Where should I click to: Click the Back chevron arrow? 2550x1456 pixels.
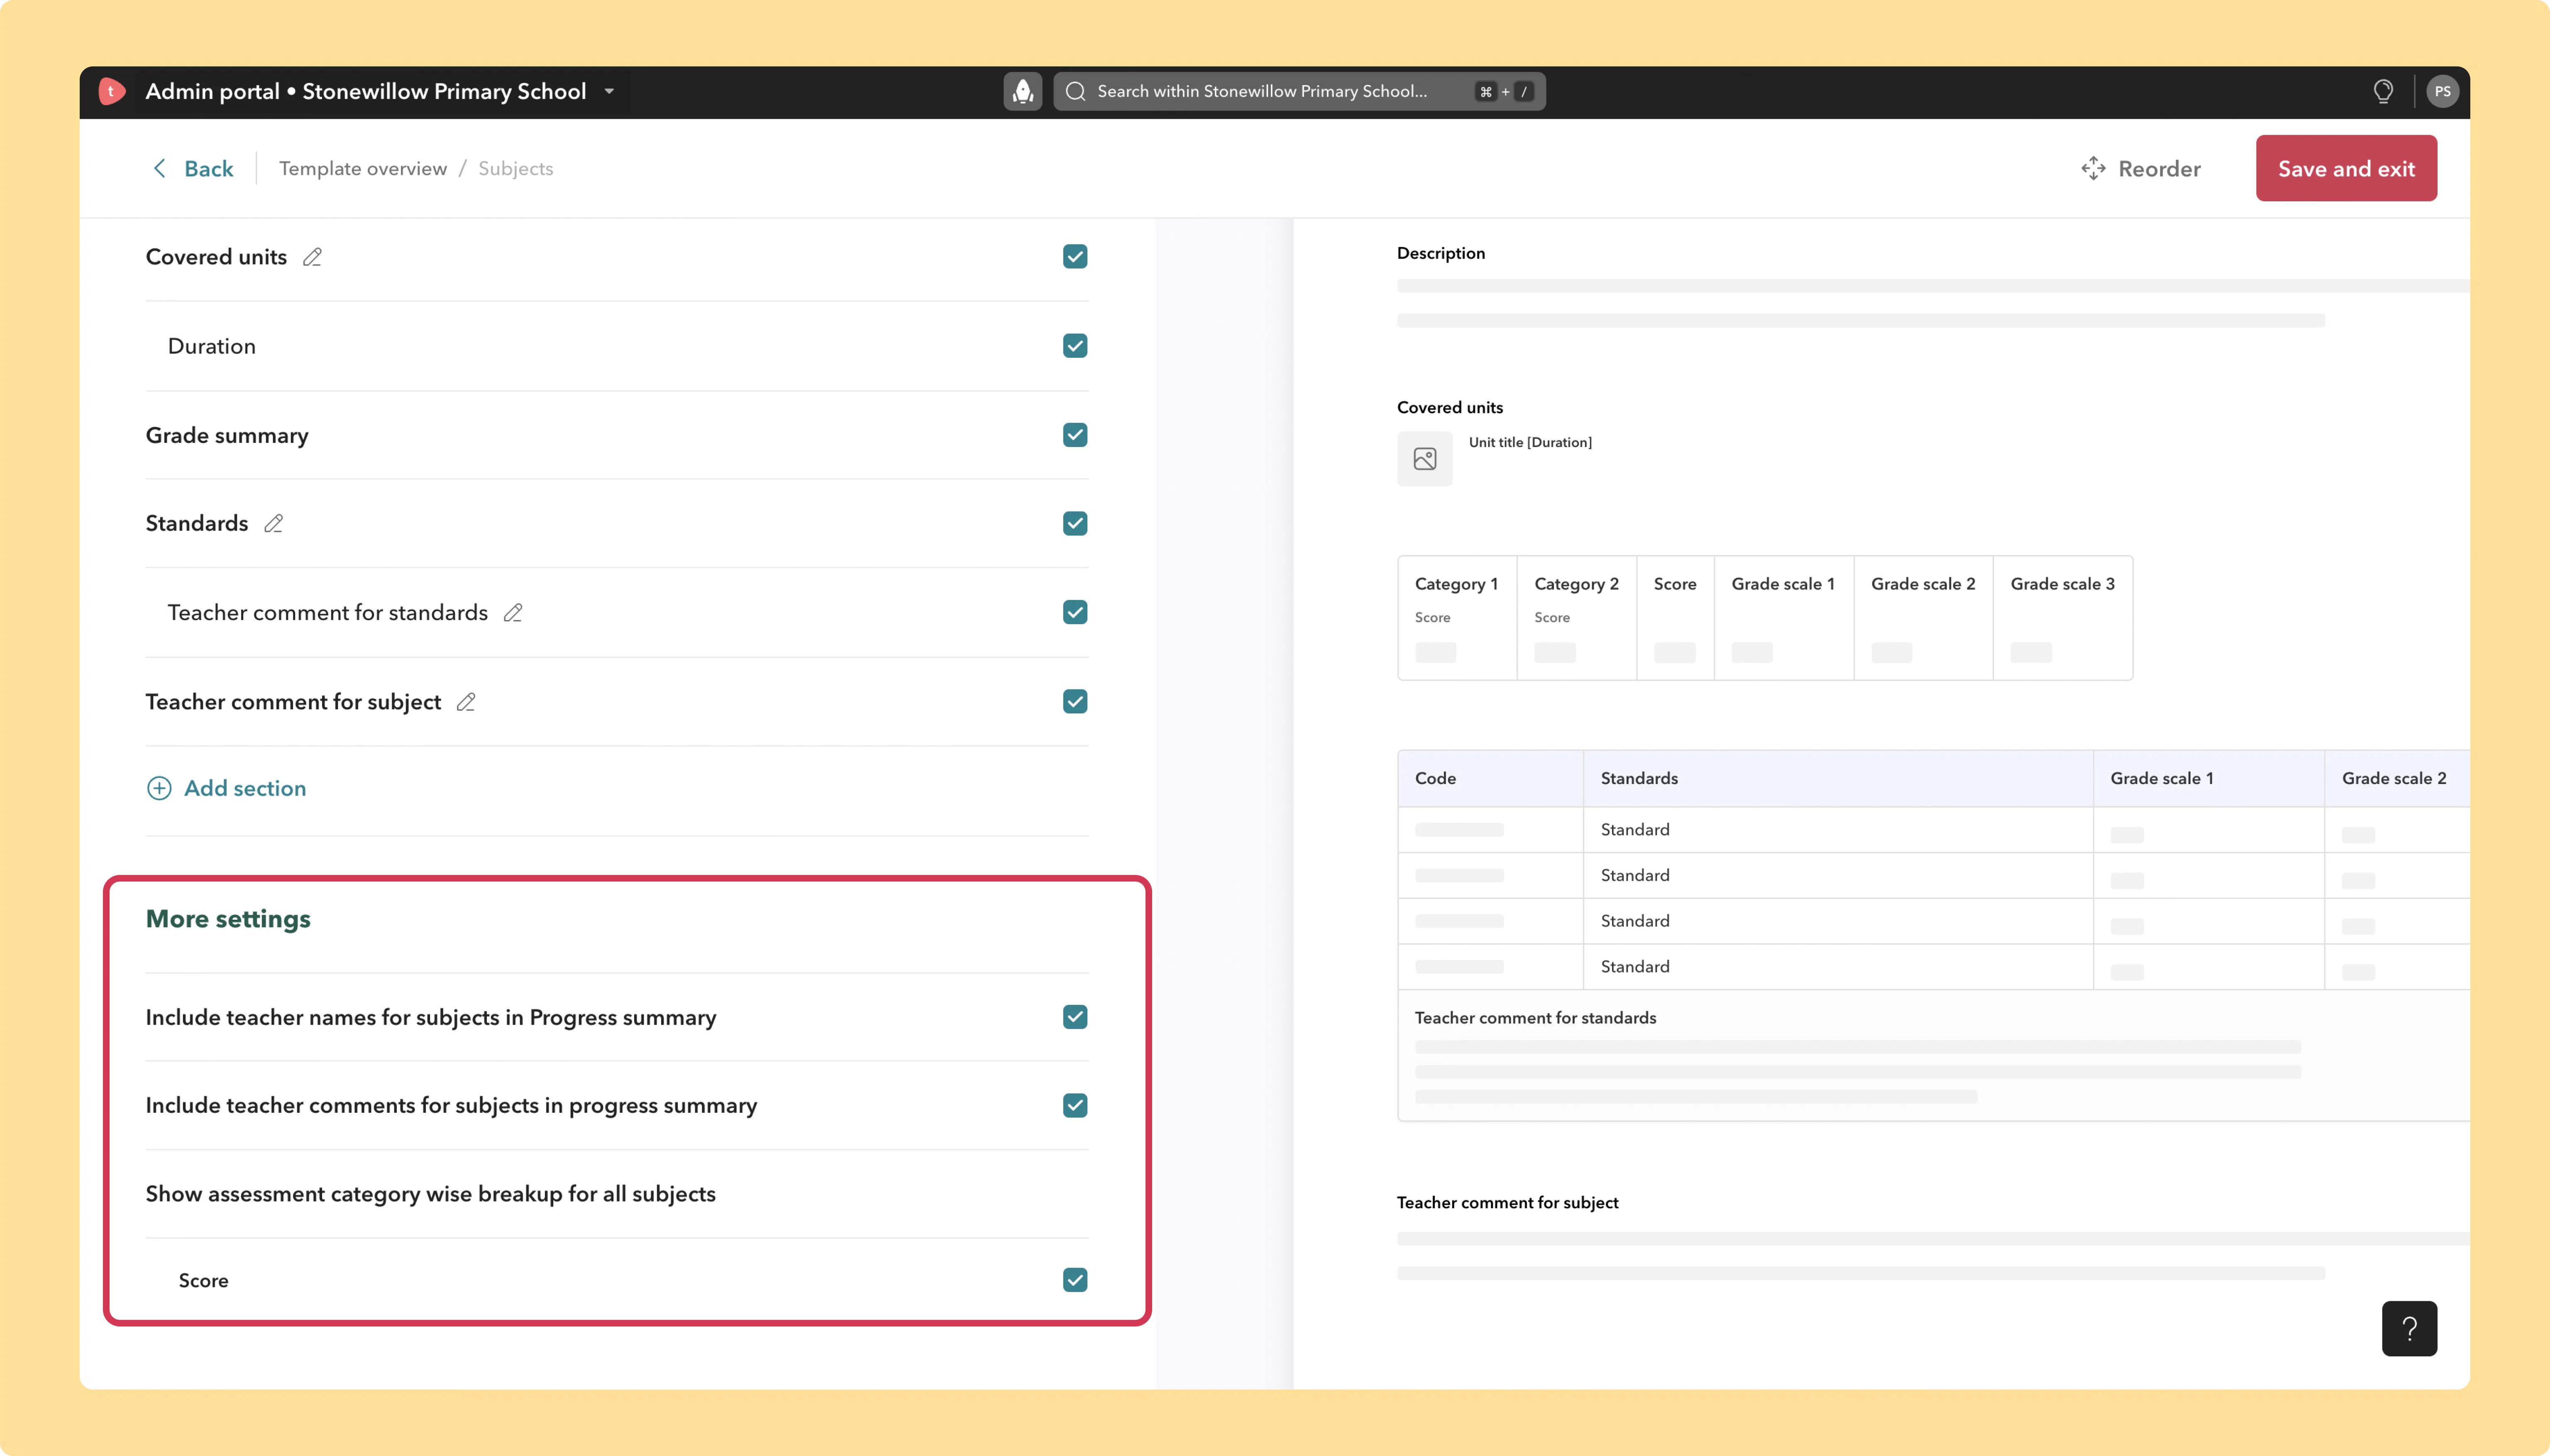159,168
